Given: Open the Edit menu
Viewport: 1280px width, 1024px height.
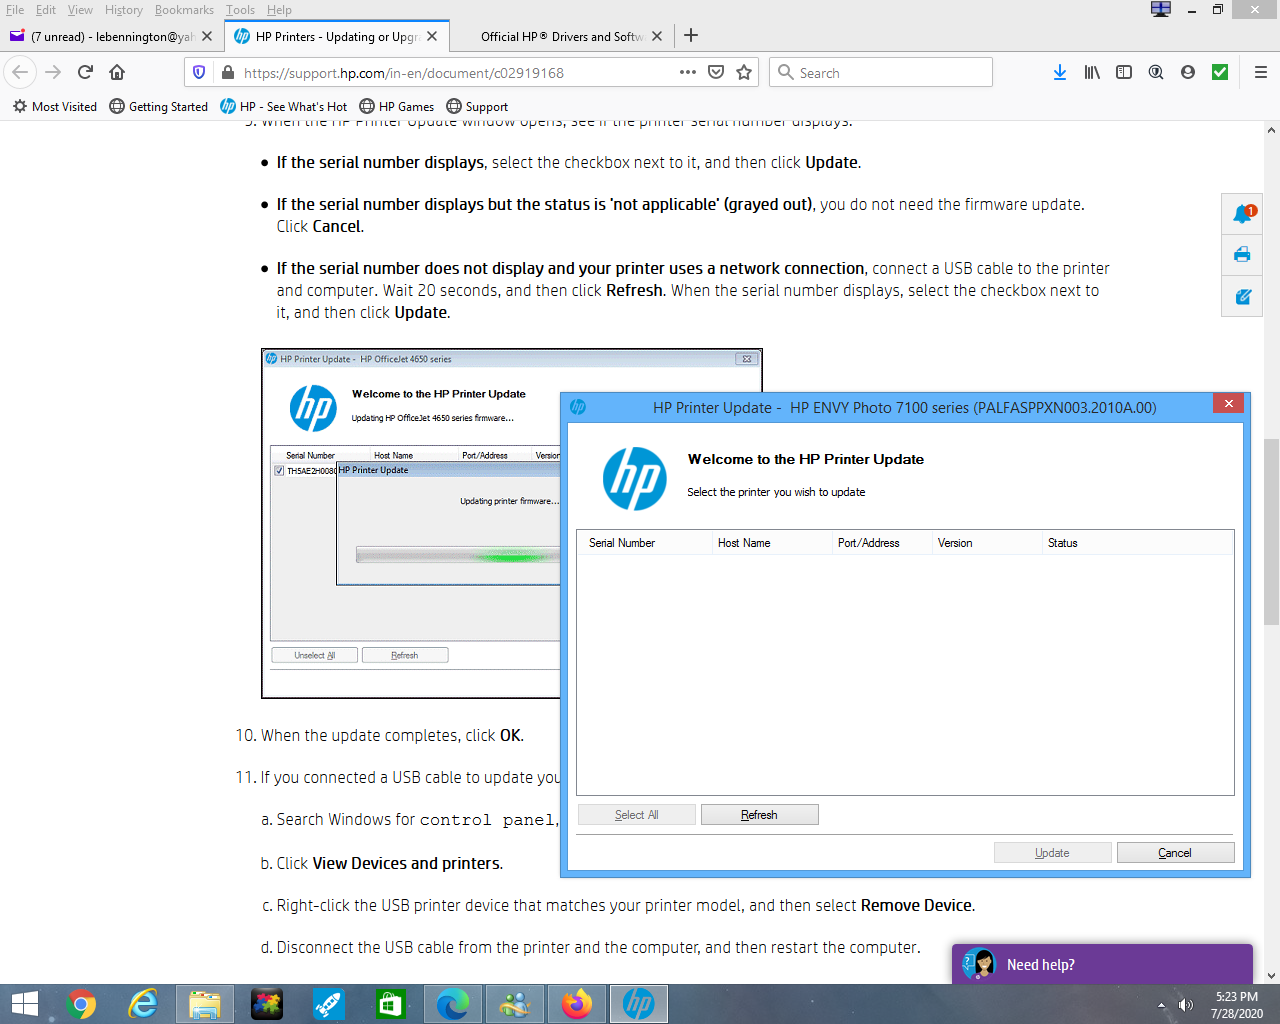Looking at the screenshot, I should (46, 10).
